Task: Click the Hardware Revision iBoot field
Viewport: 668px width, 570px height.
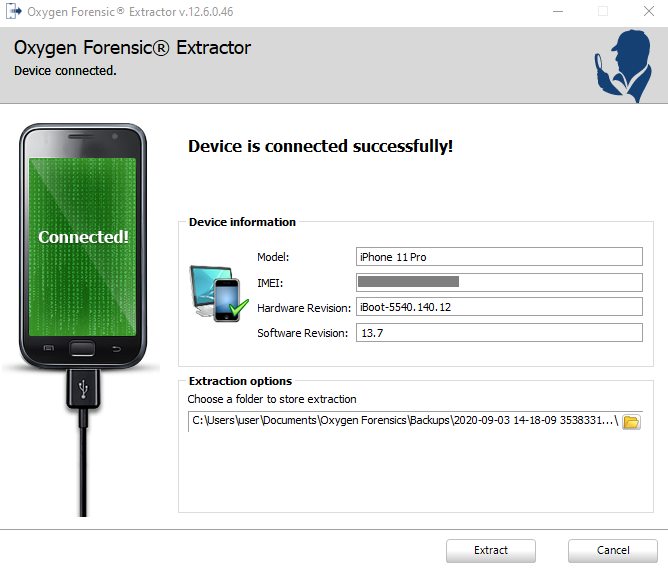Action: (x=499, y=307)
